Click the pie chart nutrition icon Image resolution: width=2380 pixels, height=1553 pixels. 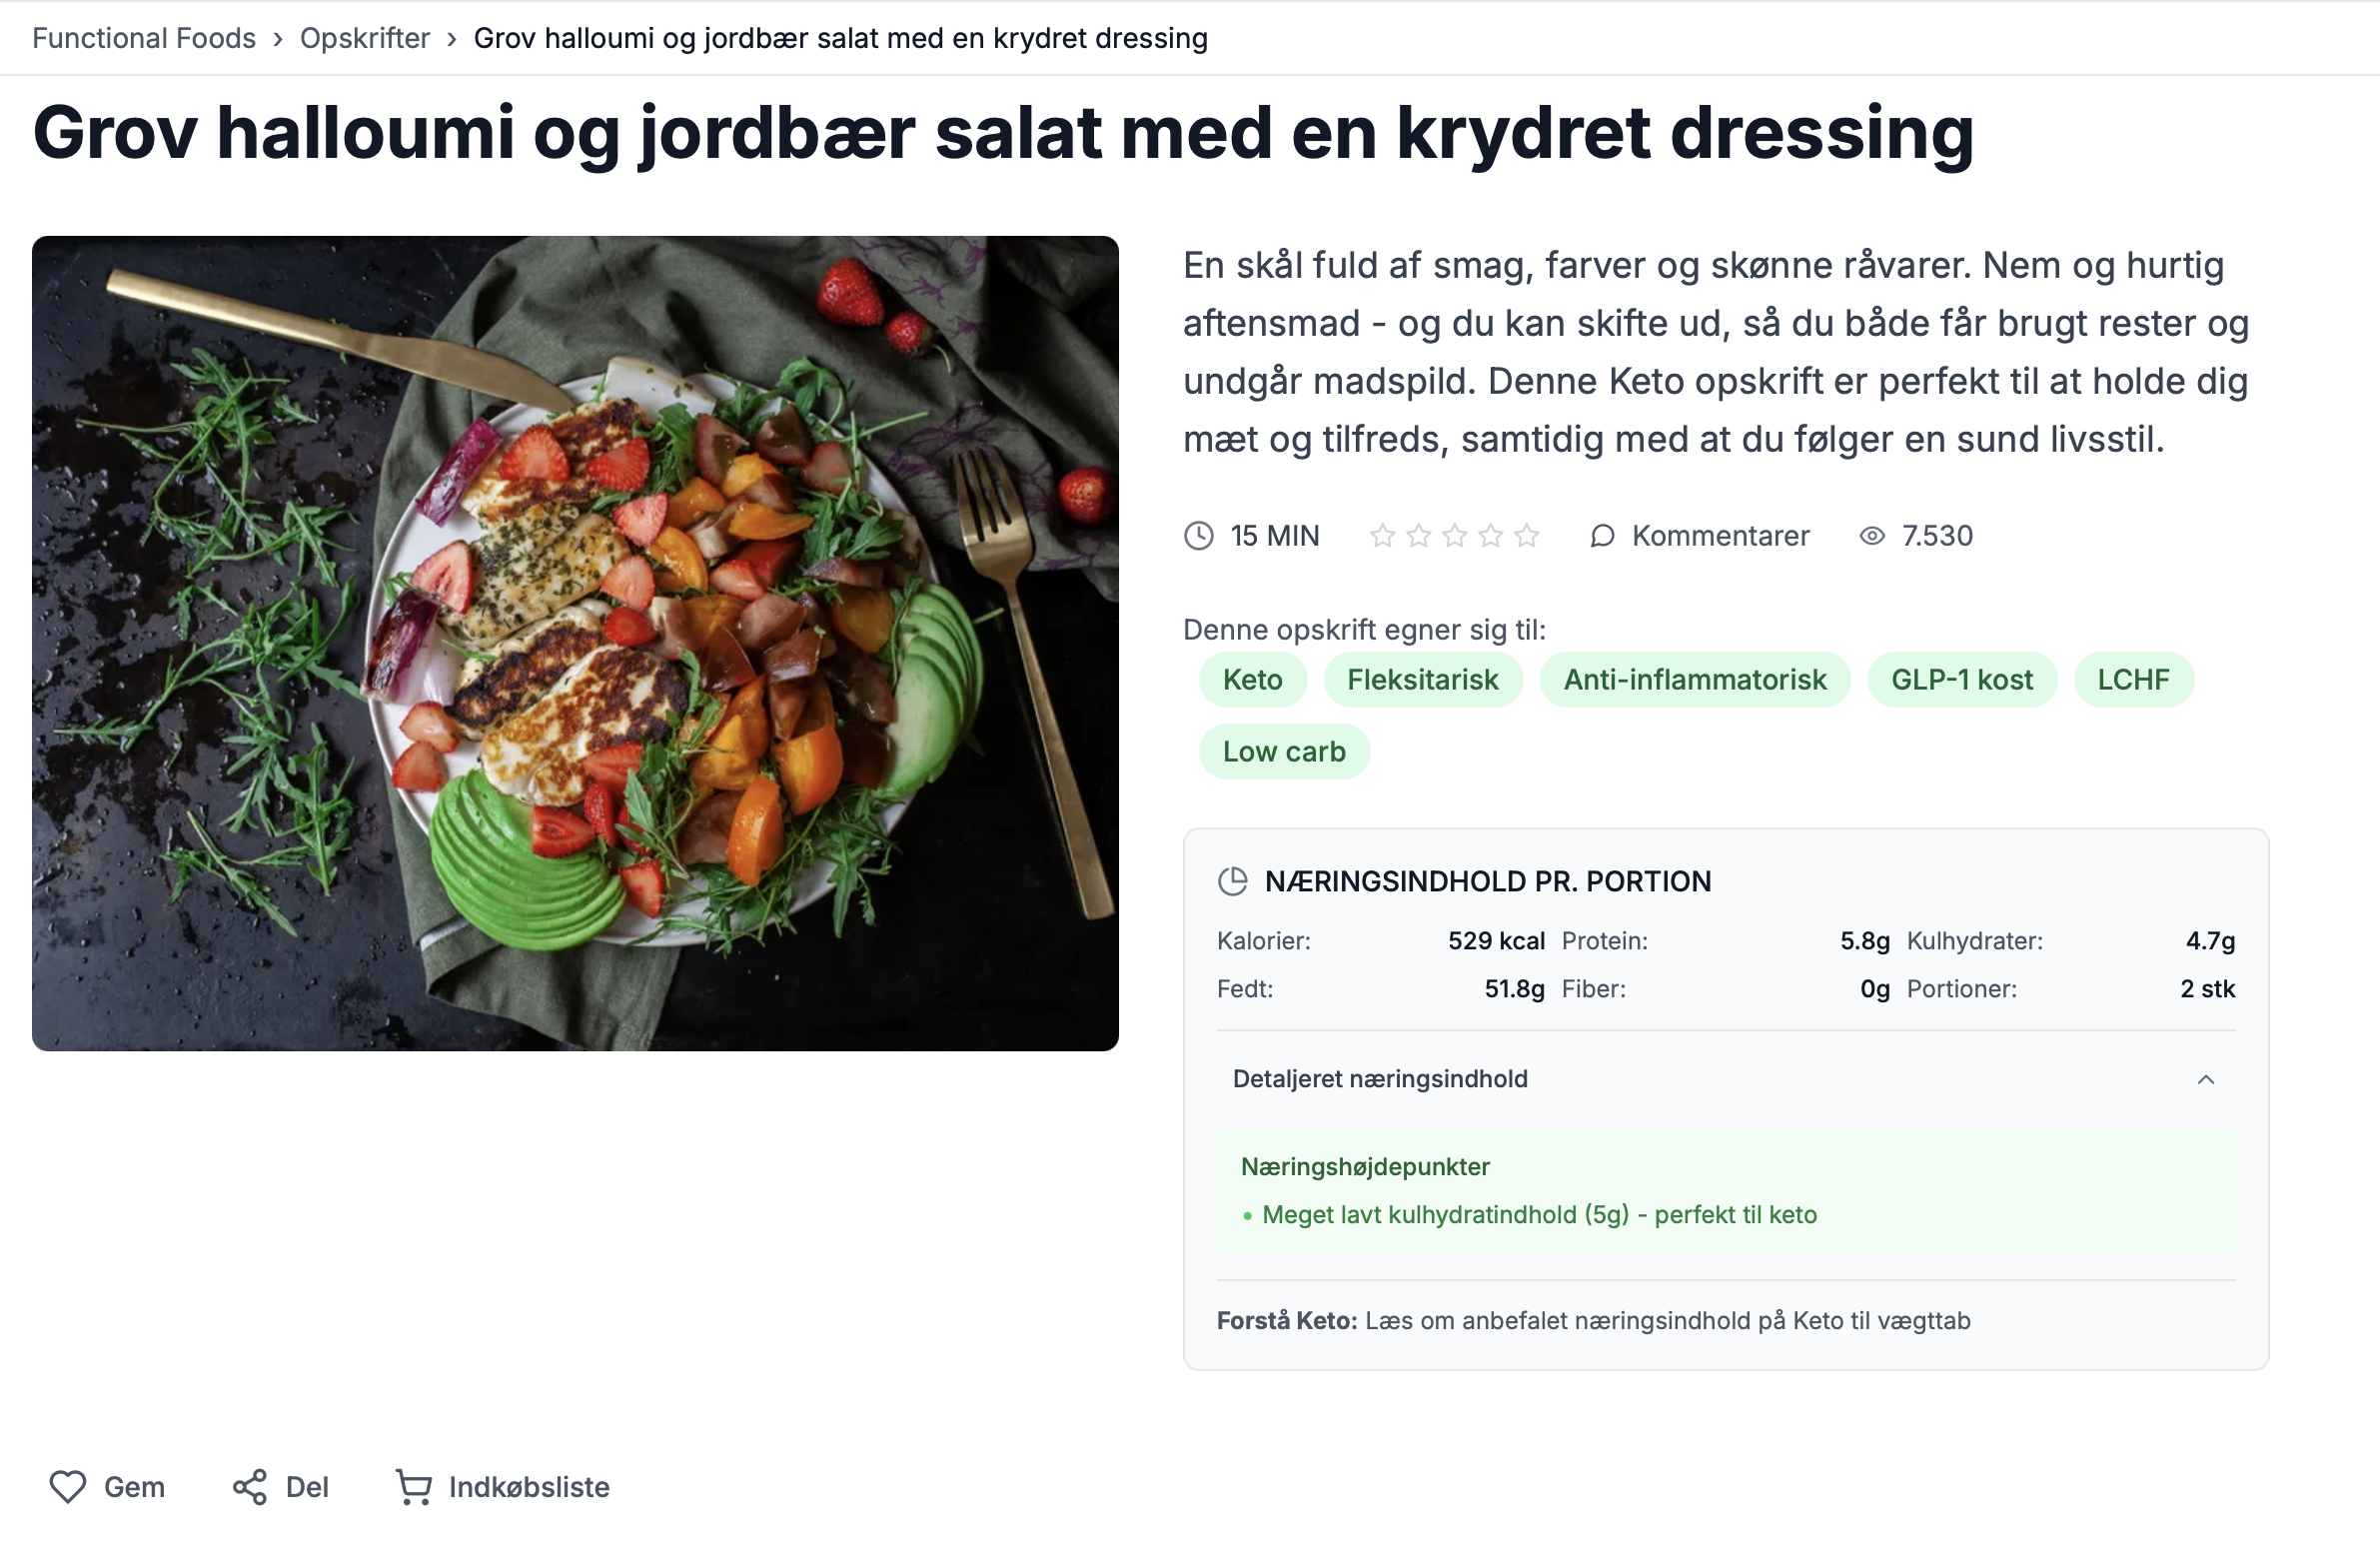(x=1233, y=881)
